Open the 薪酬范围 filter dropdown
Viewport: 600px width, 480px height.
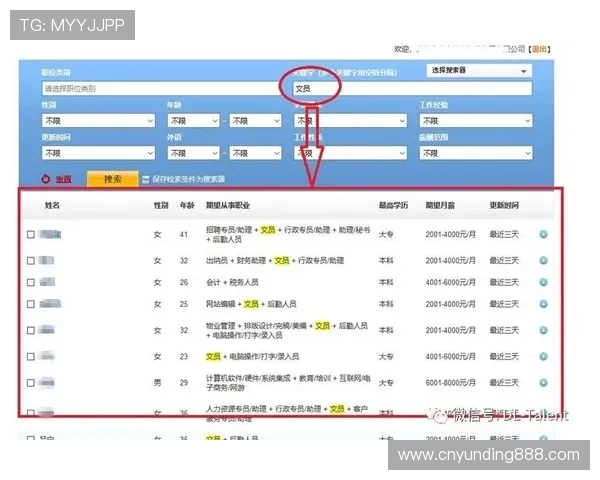pos(476,153)
